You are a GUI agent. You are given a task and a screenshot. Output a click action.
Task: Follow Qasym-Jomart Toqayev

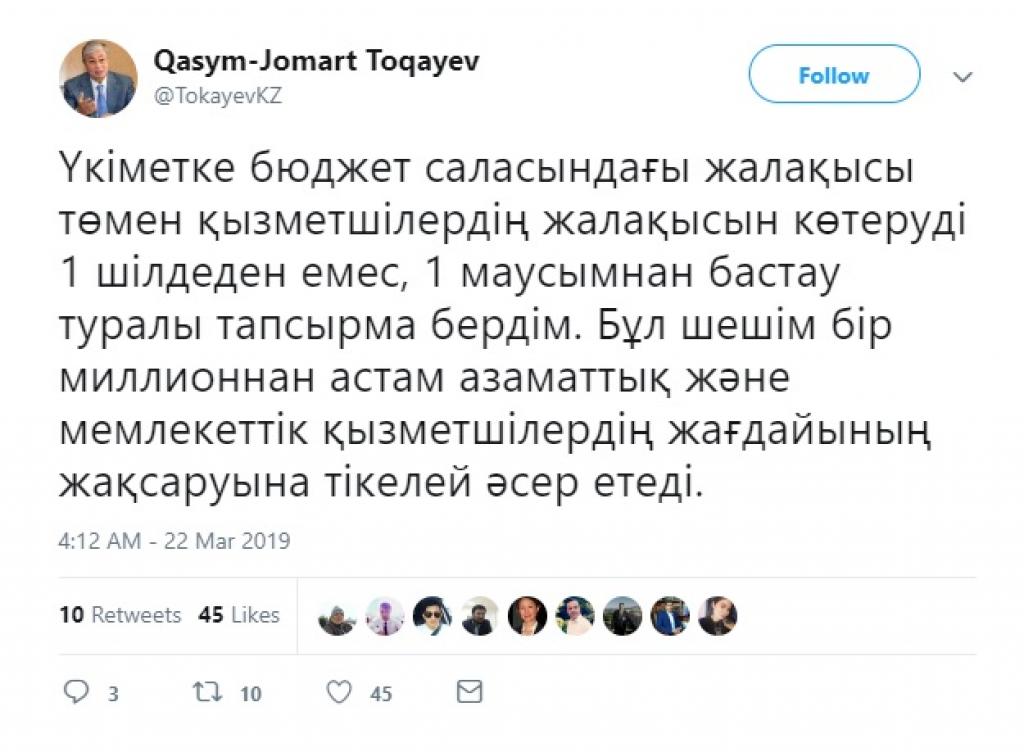coord(834,75)
